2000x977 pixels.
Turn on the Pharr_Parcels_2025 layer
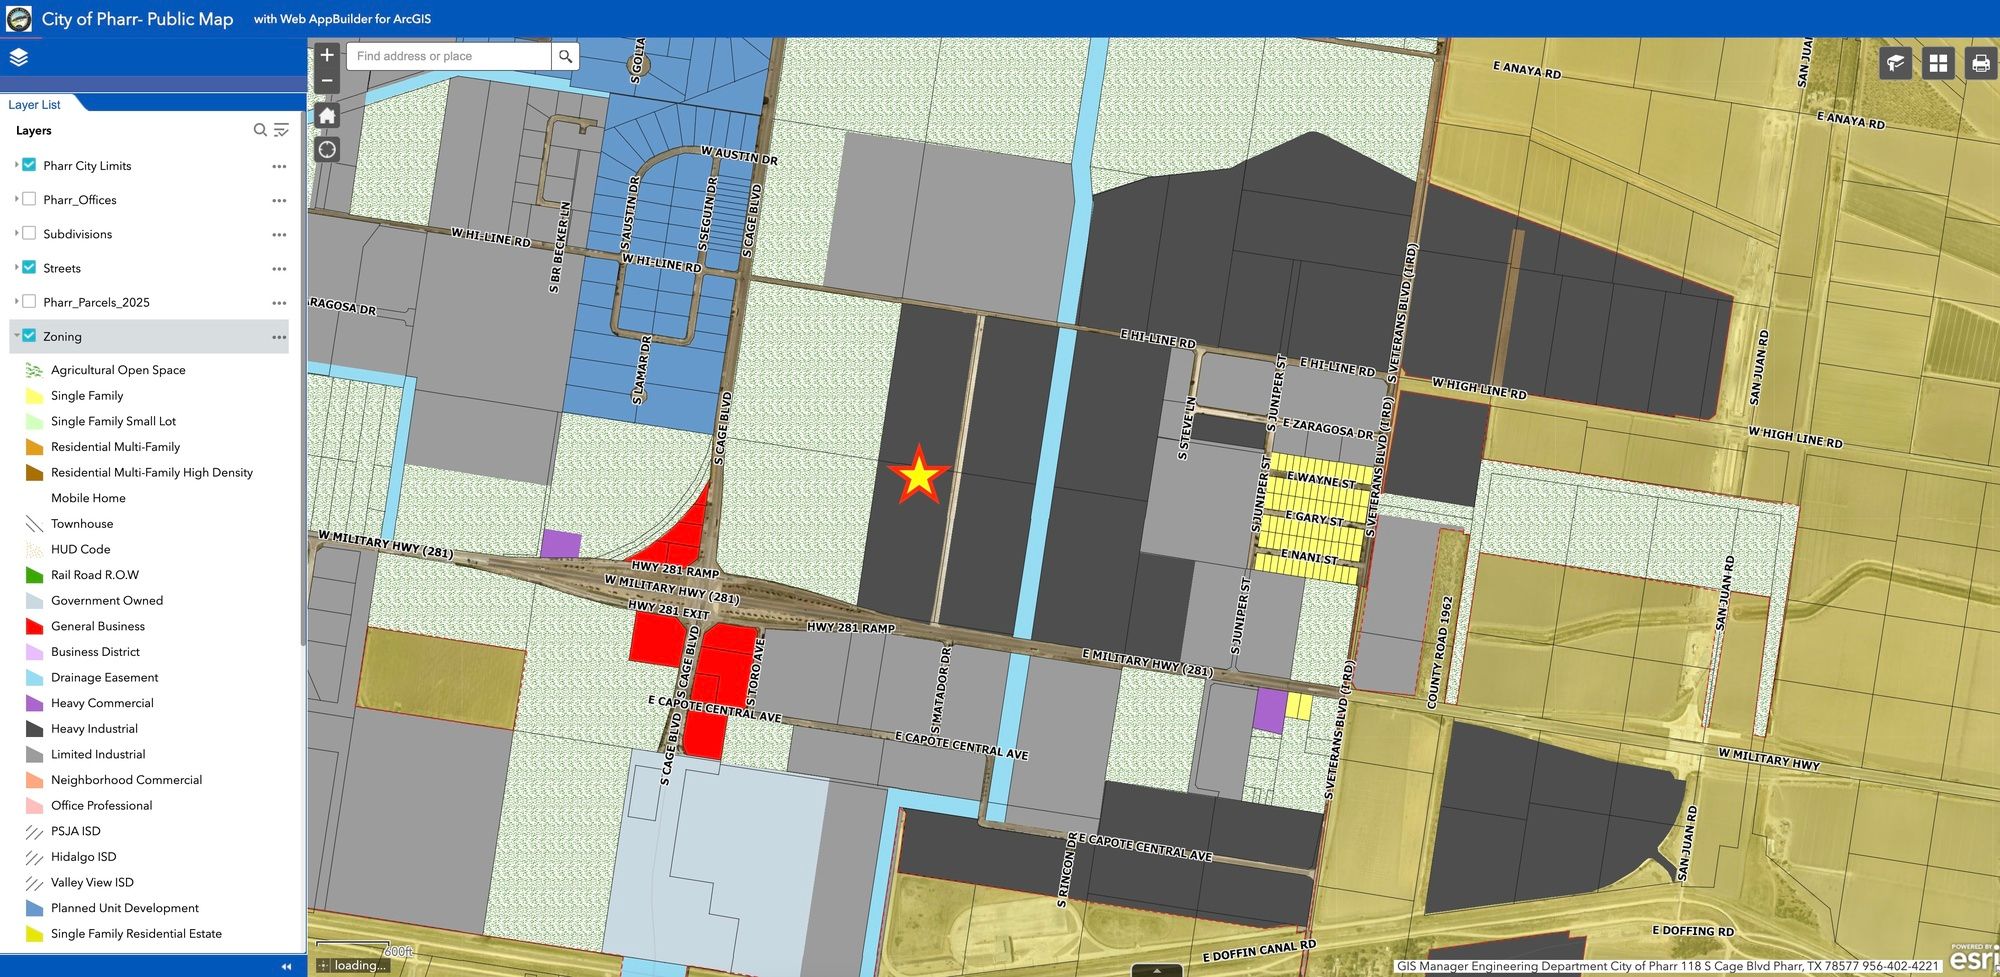coord(30,301)
